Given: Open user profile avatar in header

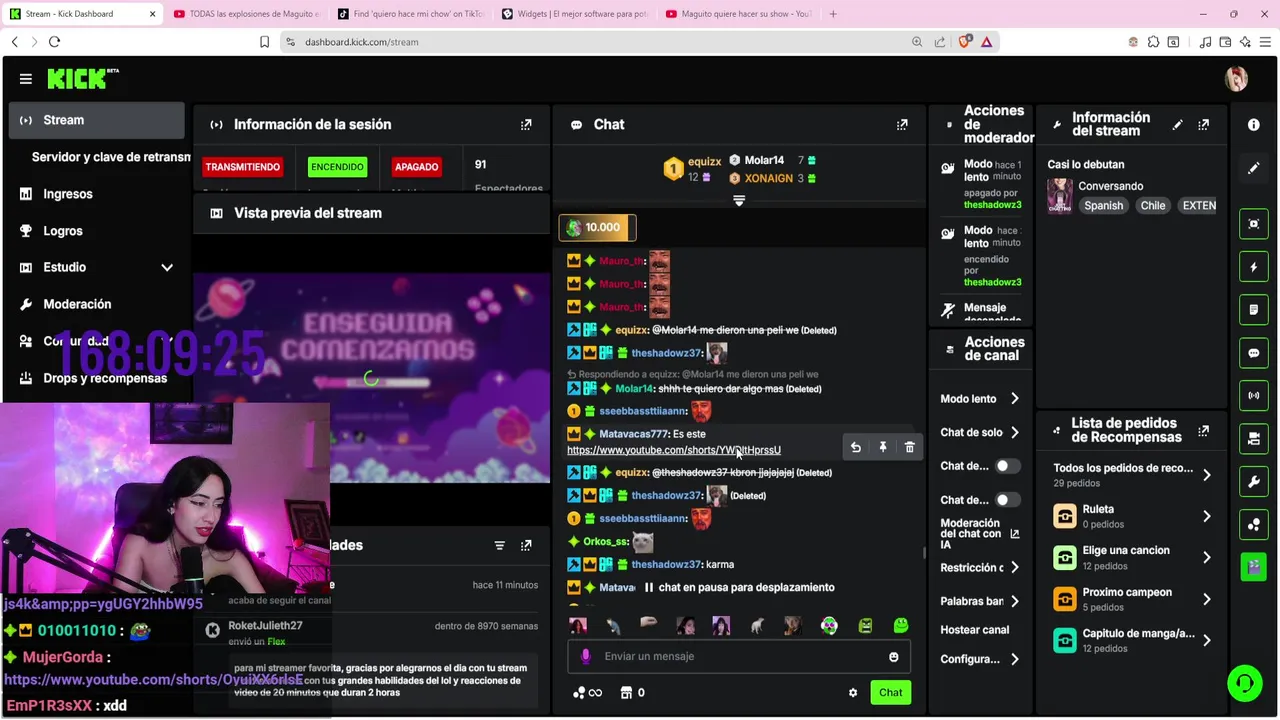Looking at the screenshot, I should [1236, 79].
